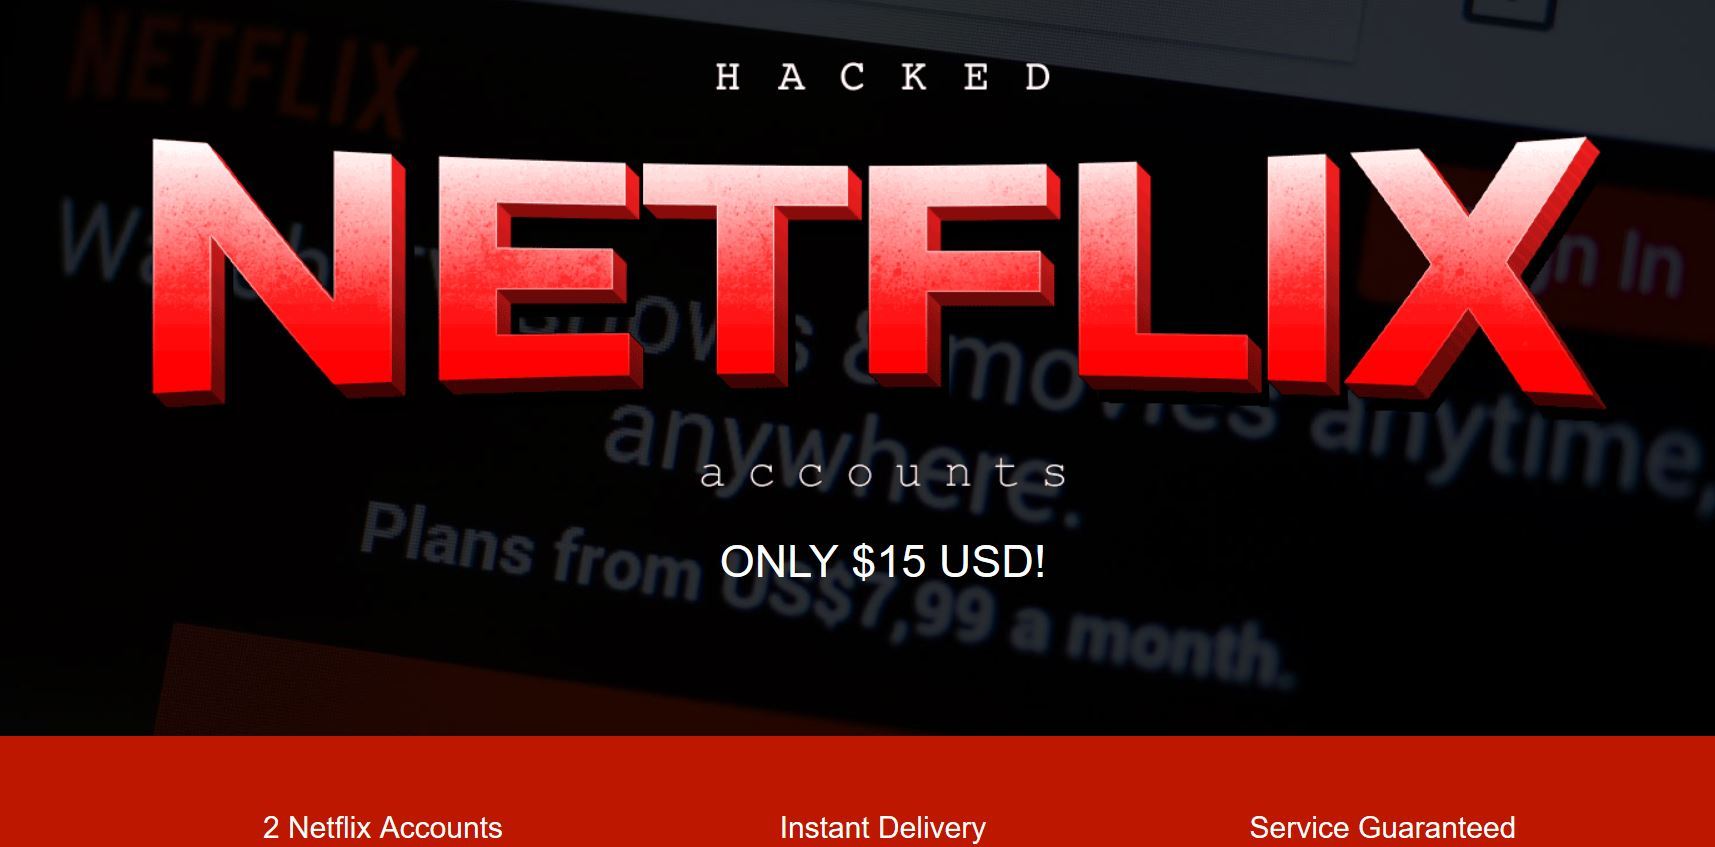The height and width of the screenshot is (847, 1715).
Task: Click the 'Instant Delivery' feature label
Action: (883, 827)
